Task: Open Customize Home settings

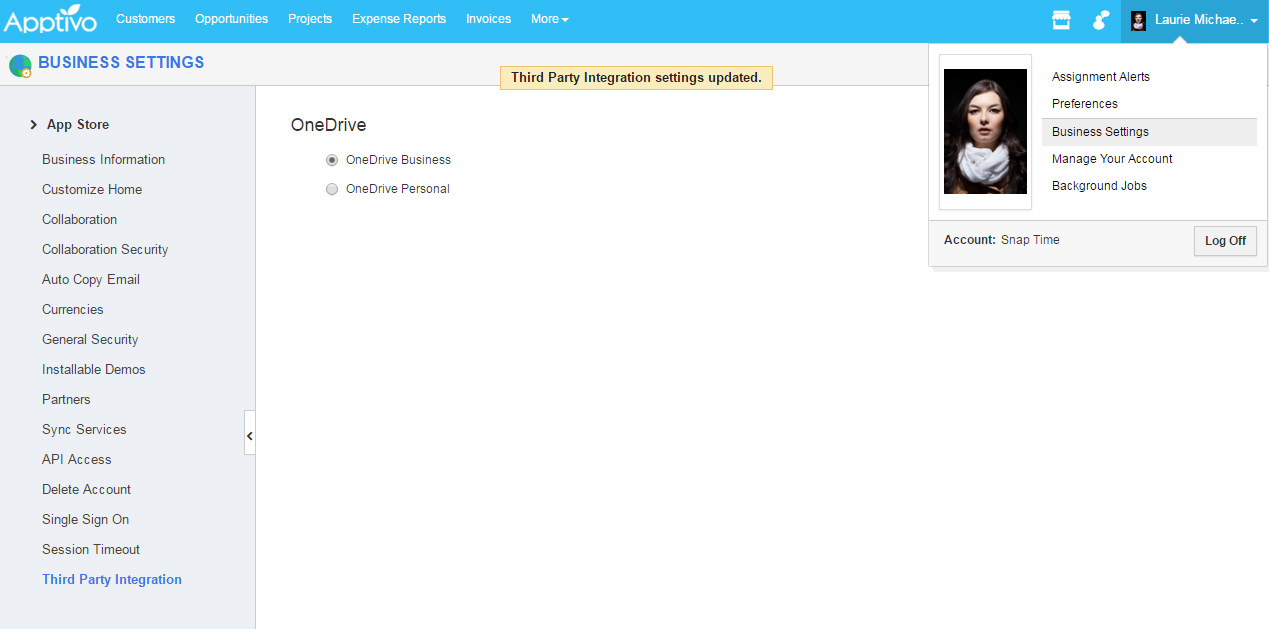Action: tap(92, 190)
